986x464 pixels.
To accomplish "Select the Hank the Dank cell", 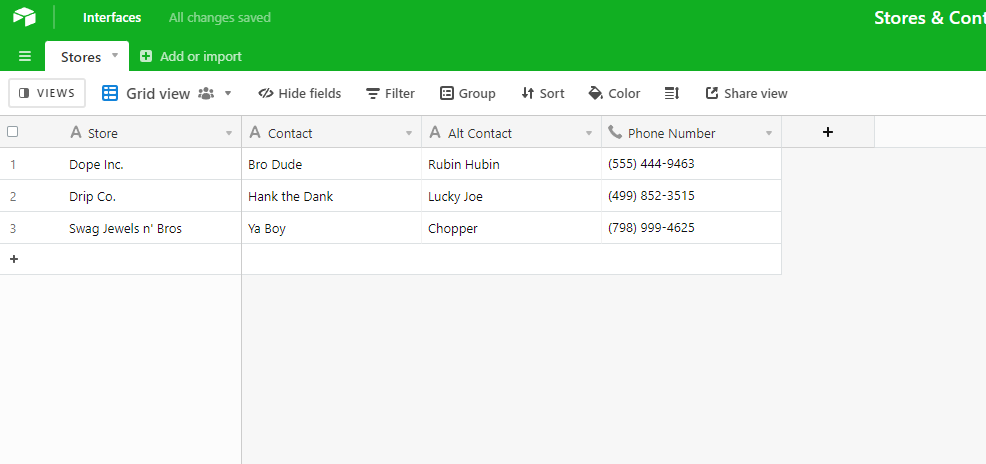I will tap(331, 196).
